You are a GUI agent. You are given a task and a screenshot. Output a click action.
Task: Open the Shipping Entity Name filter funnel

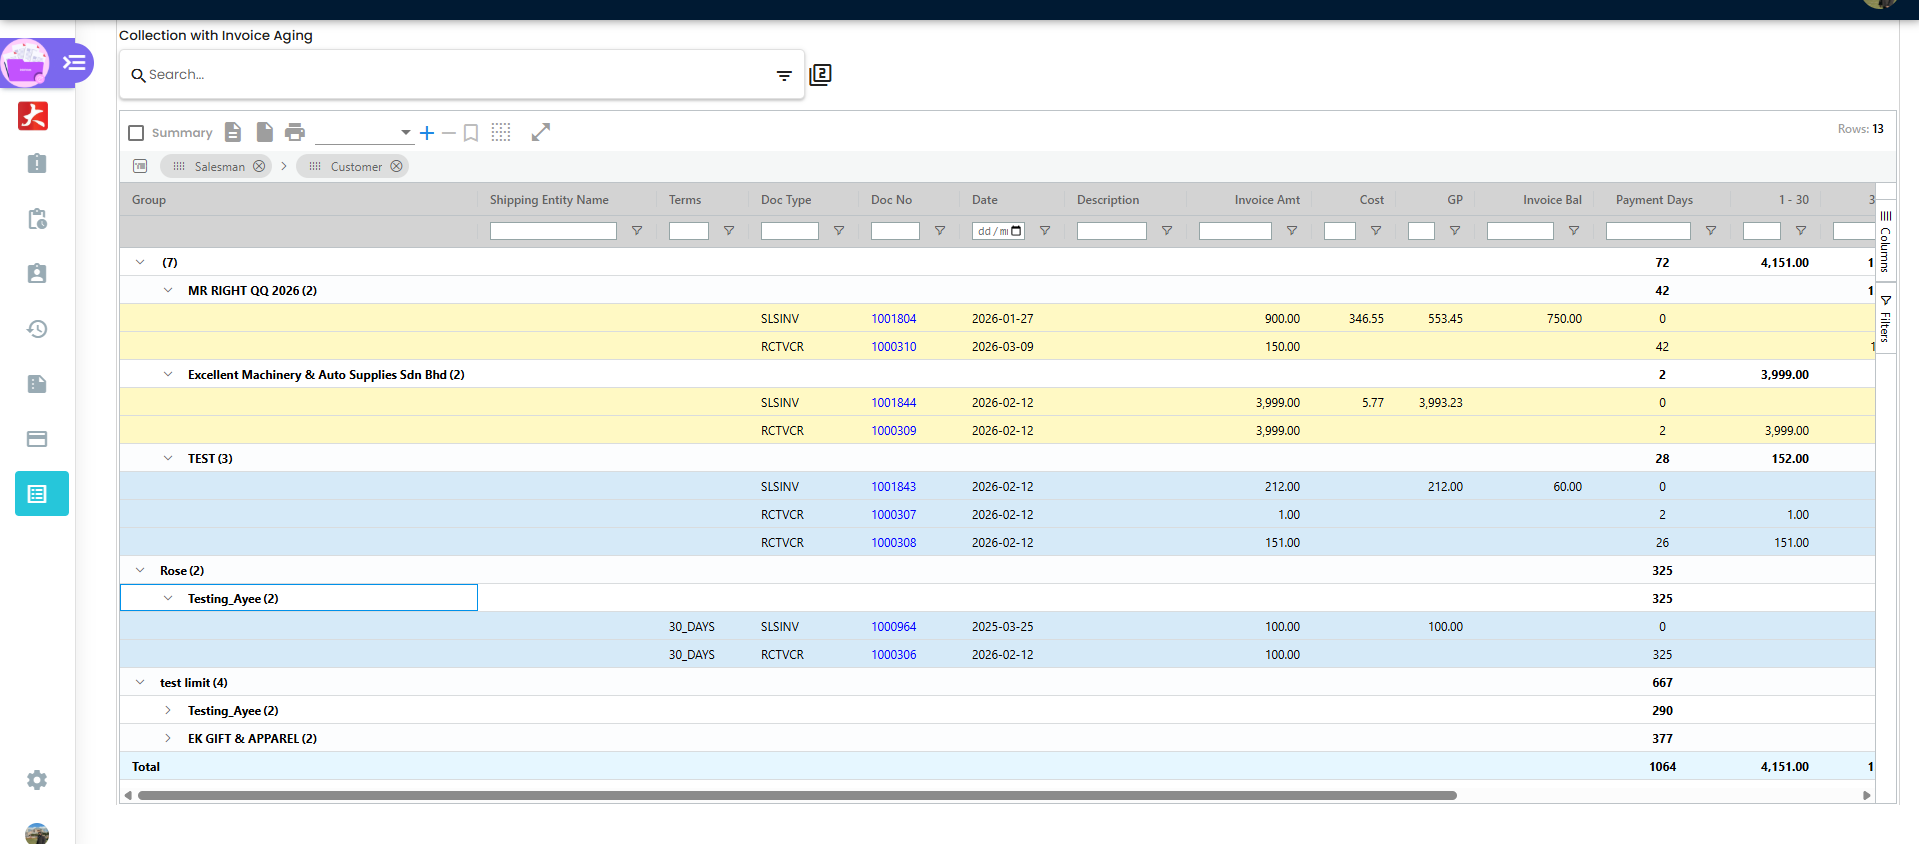tap(637, 231)
